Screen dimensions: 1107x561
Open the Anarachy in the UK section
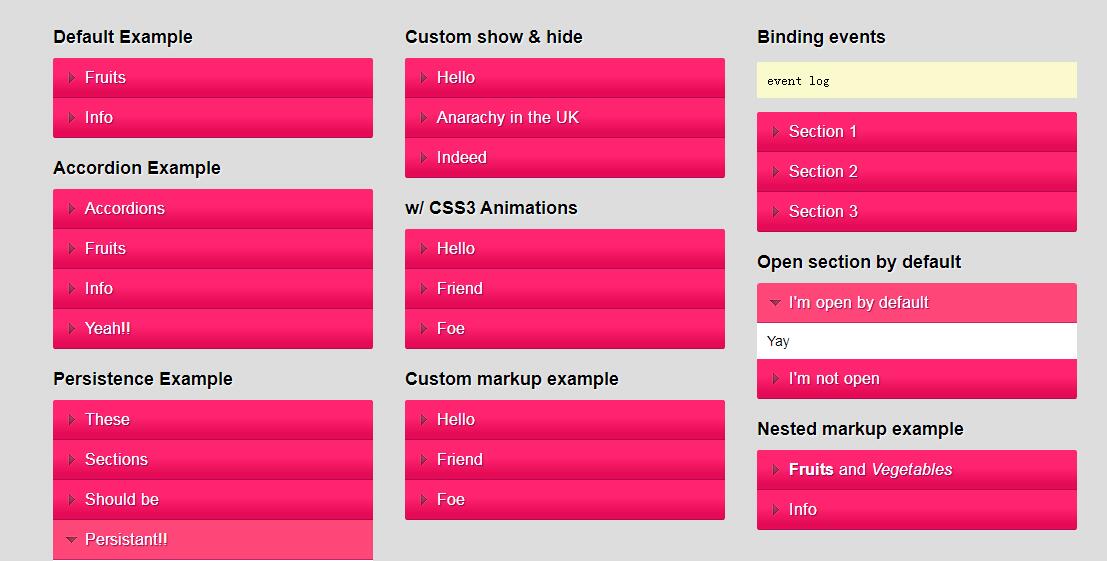point(564,118)
